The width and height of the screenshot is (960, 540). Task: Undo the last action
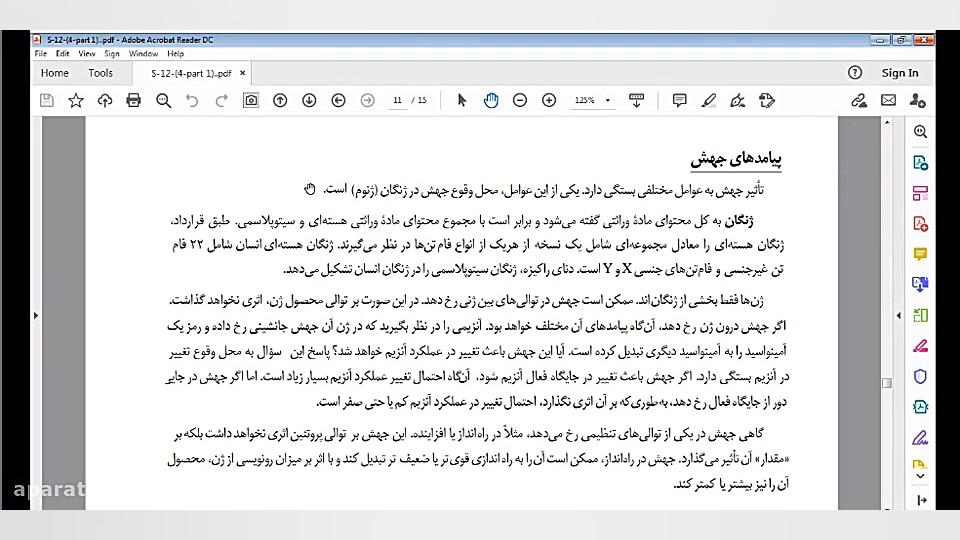pyautogui.click(x=192, y=100)
